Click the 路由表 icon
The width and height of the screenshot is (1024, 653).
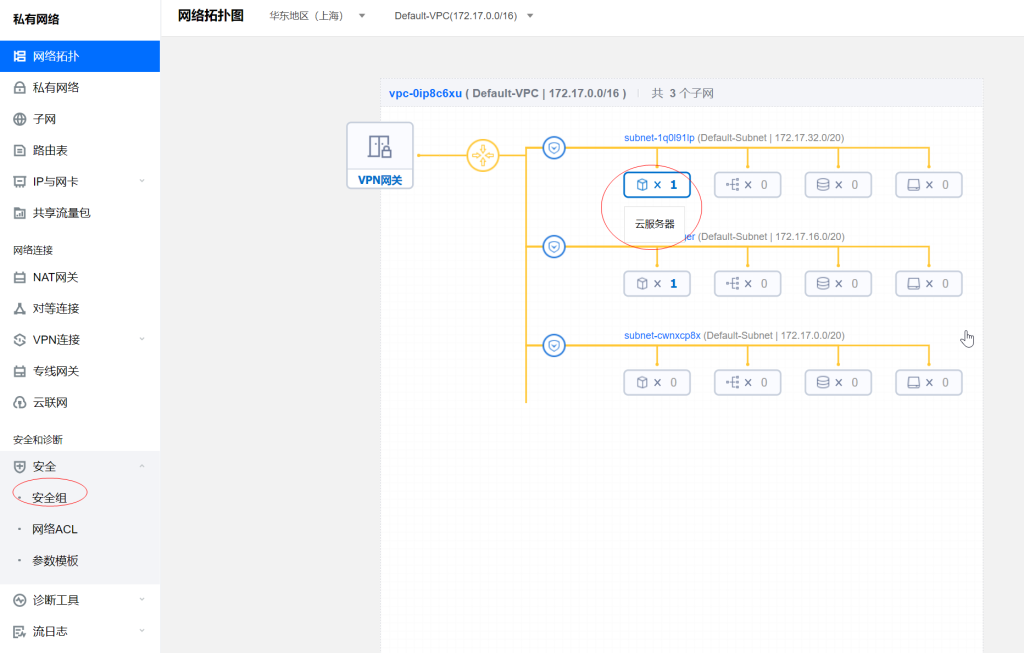pyautogui.click(x=20, y=150)
